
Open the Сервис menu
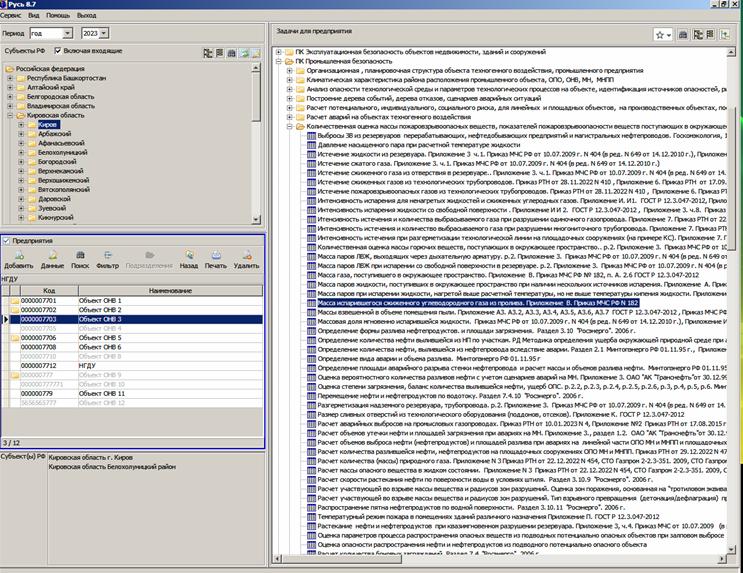coord(12,17)
